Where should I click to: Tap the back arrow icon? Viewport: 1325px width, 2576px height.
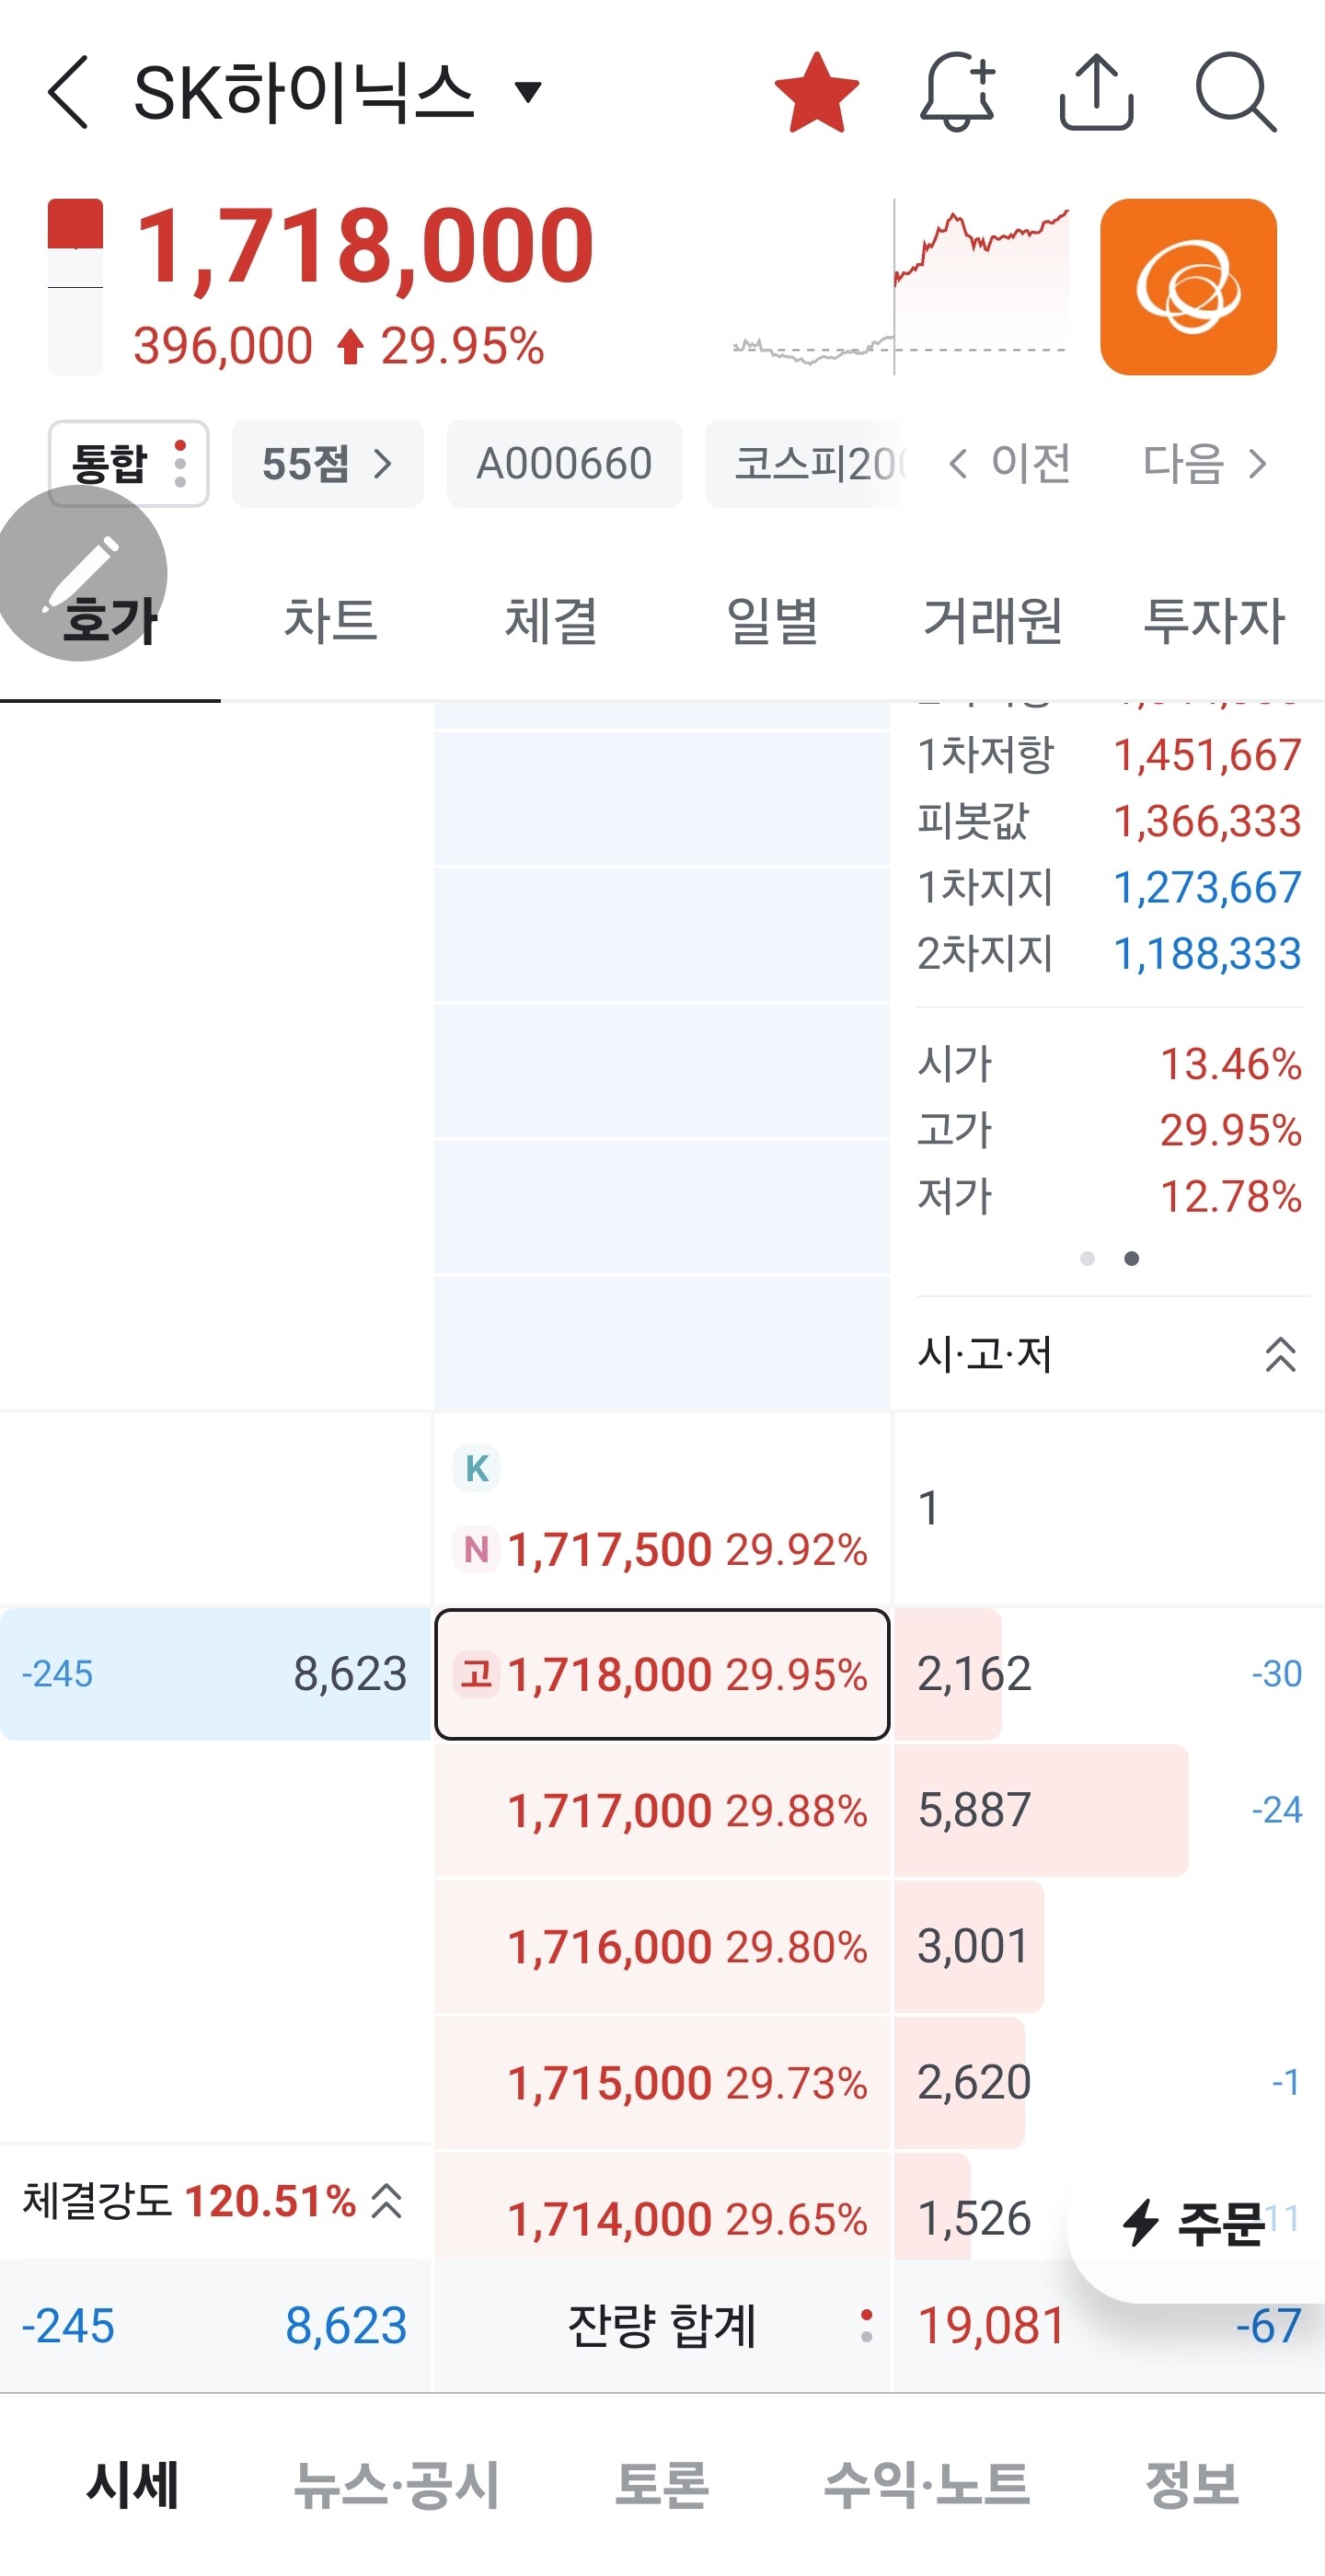[69, 93]
